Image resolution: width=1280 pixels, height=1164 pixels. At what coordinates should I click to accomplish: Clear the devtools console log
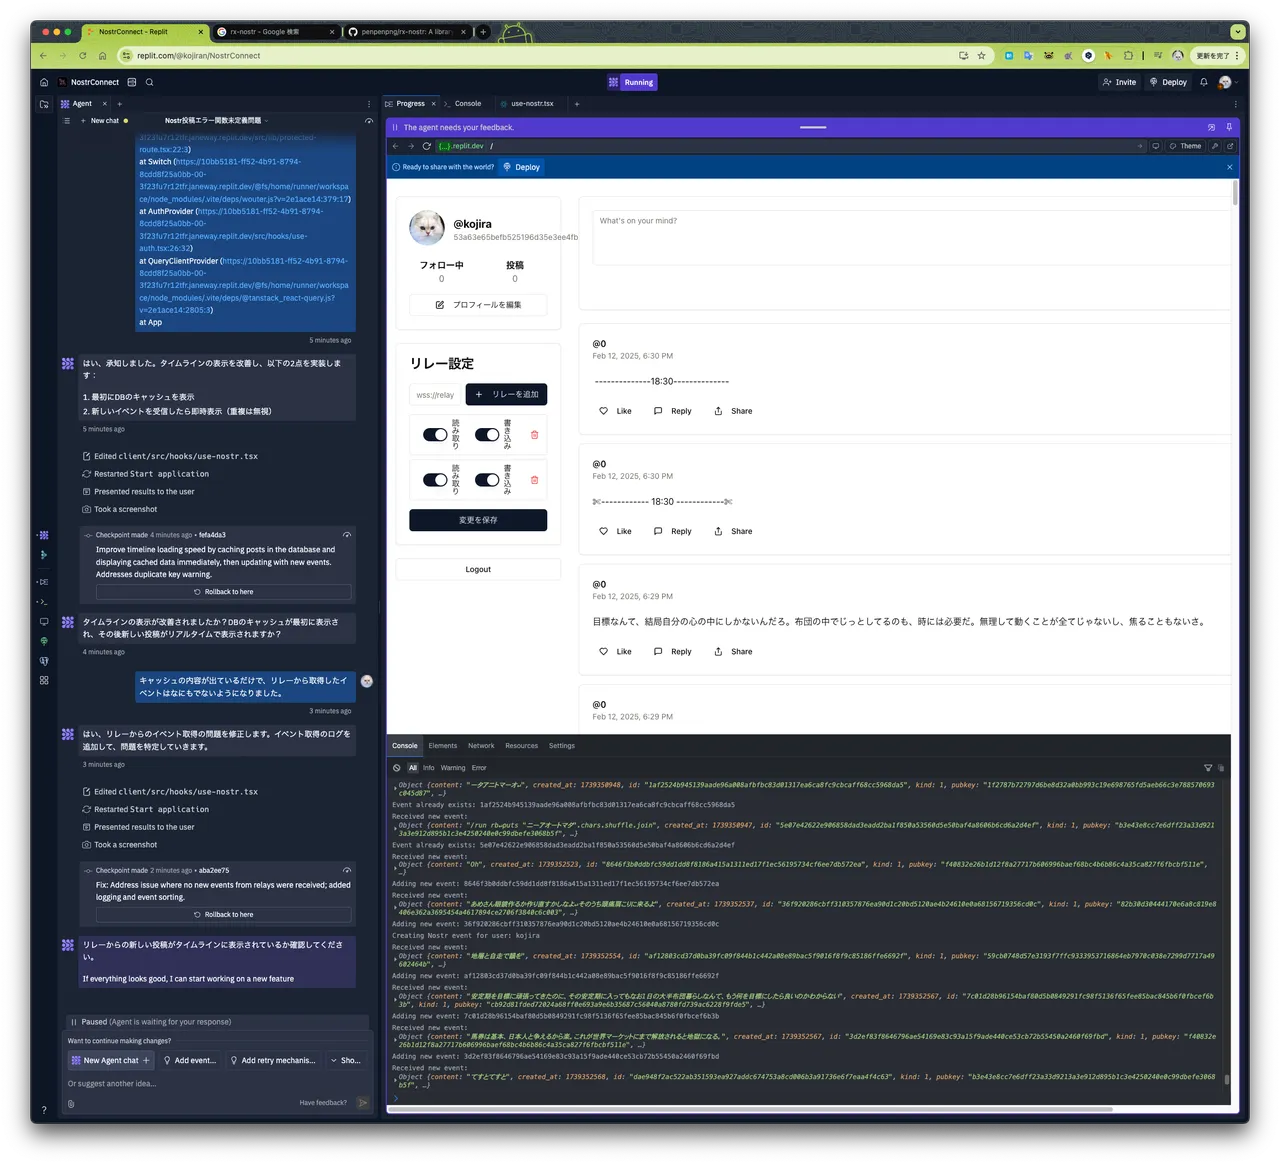[397, 768]
